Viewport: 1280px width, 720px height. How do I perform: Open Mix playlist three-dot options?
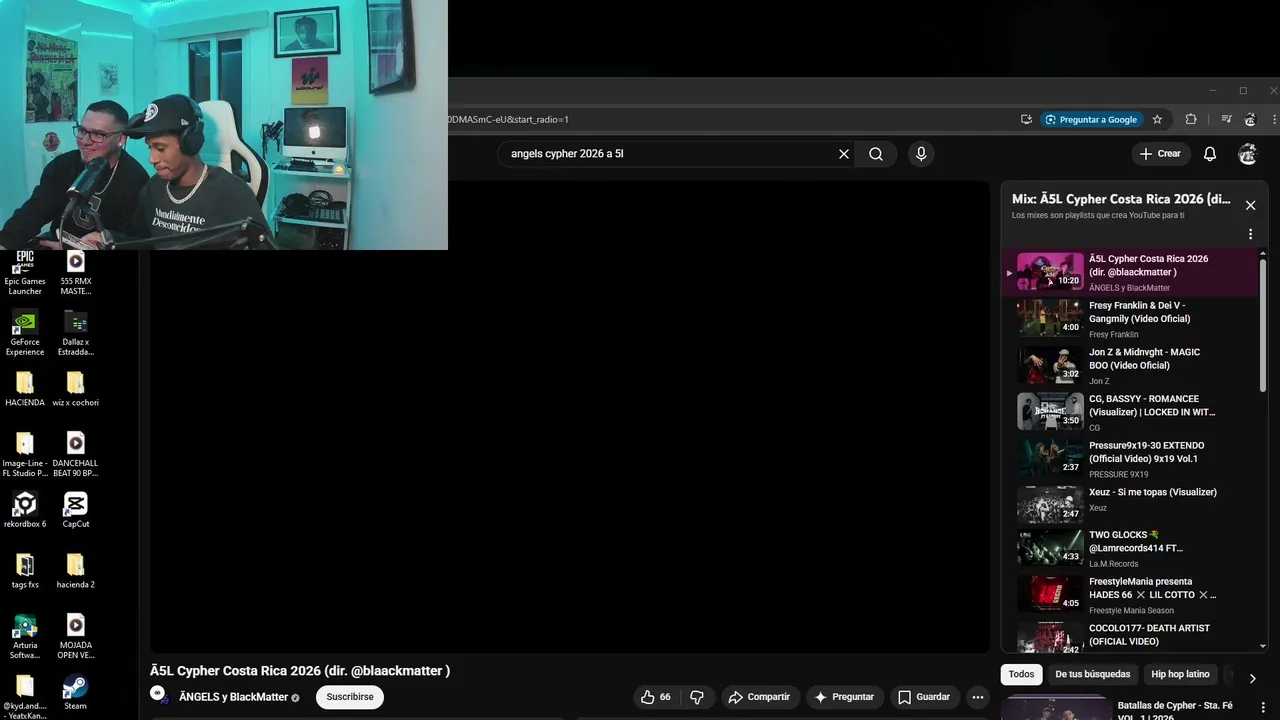point(1250,234)
